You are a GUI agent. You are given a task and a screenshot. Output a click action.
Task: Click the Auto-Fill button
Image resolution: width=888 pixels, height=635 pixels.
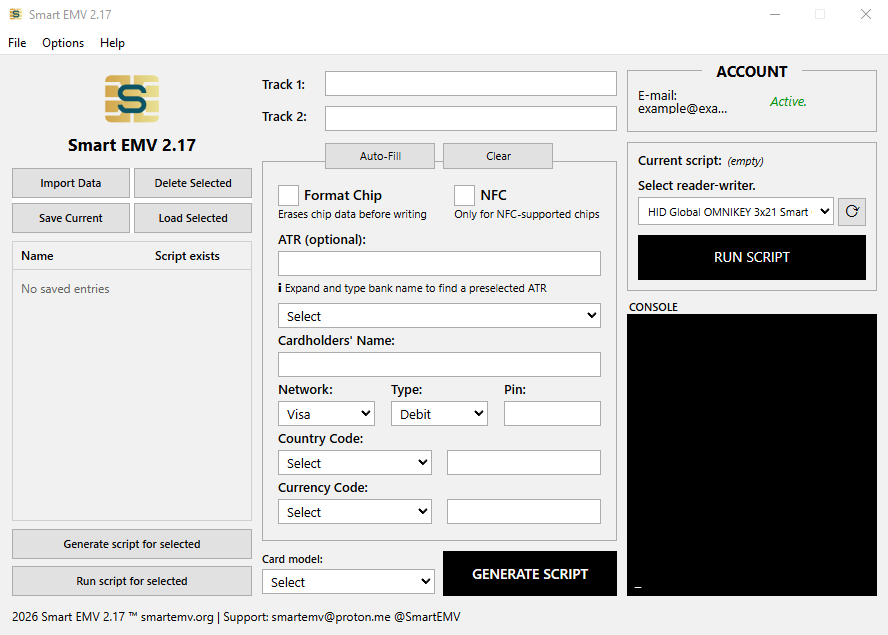pyautogui.click(x=380, y=156)
